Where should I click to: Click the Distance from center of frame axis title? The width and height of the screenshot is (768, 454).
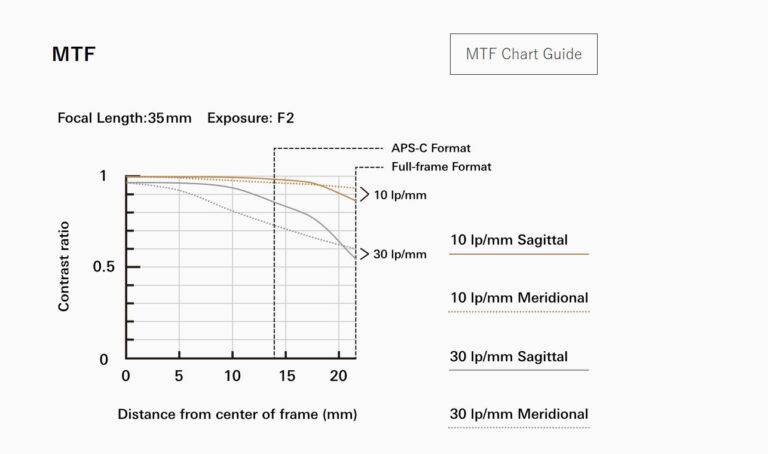[x=237, y=414]
